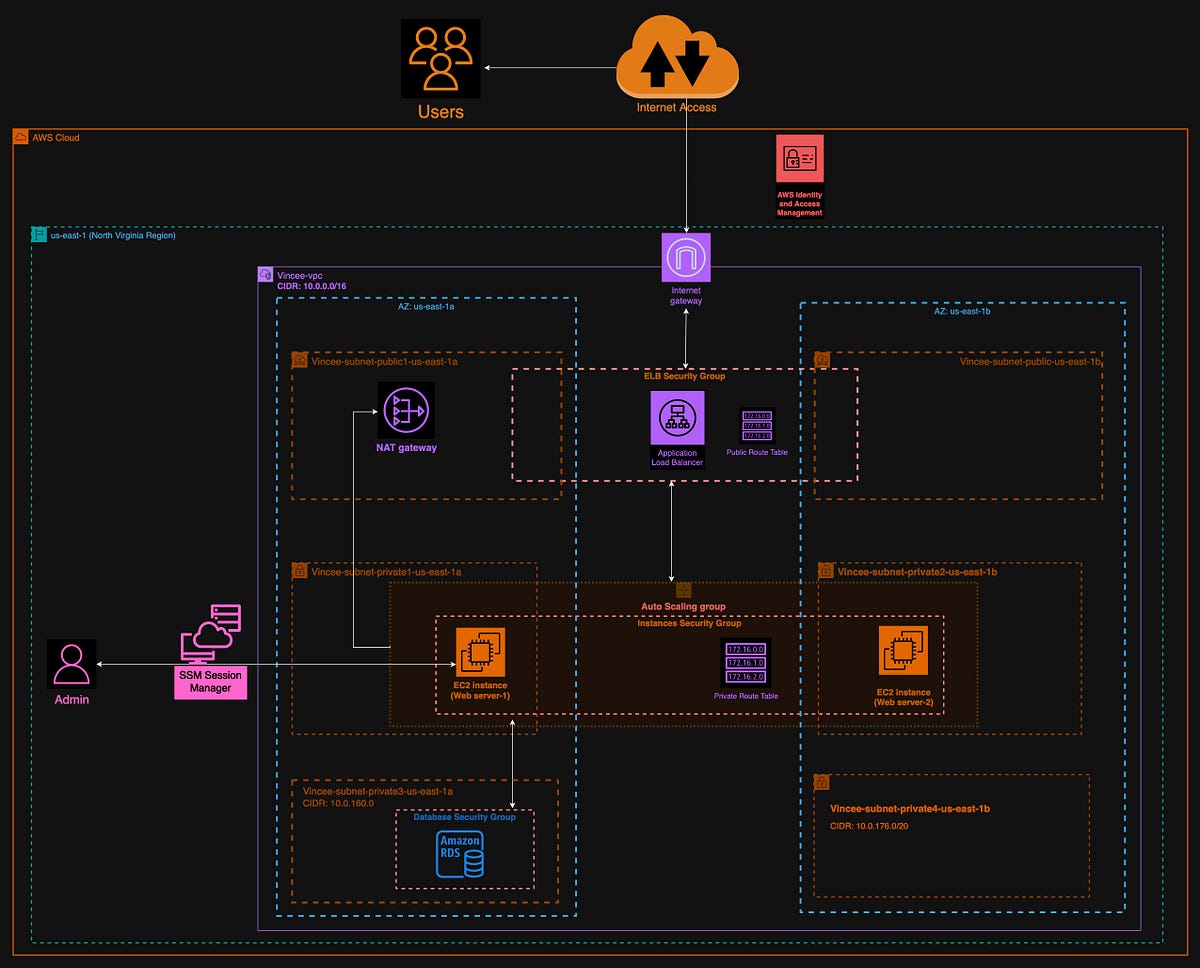Click the Vincee-subnet-private4-us-east-1b label
Image resolution: width=1200 pixels, height=968 pixels.
911,808
